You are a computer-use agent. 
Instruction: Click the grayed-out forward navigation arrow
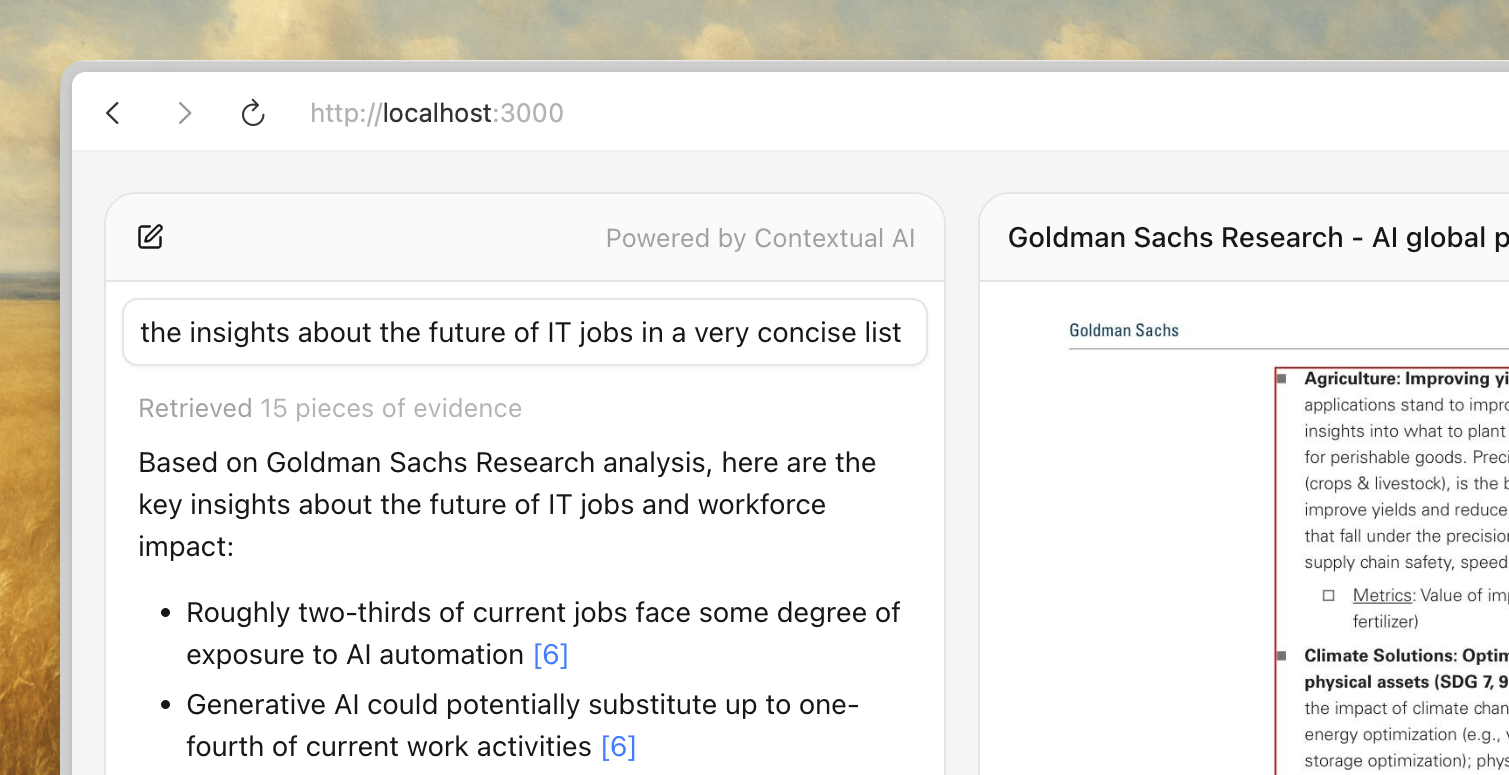[184, 113]
